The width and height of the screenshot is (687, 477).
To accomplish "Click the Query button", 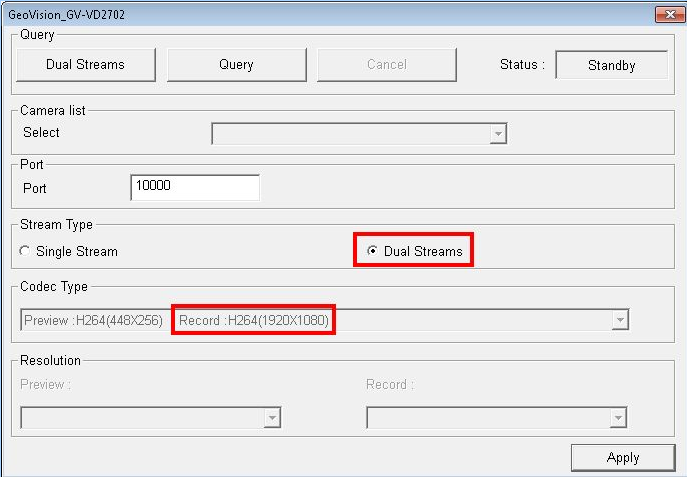I will (237, 65).
